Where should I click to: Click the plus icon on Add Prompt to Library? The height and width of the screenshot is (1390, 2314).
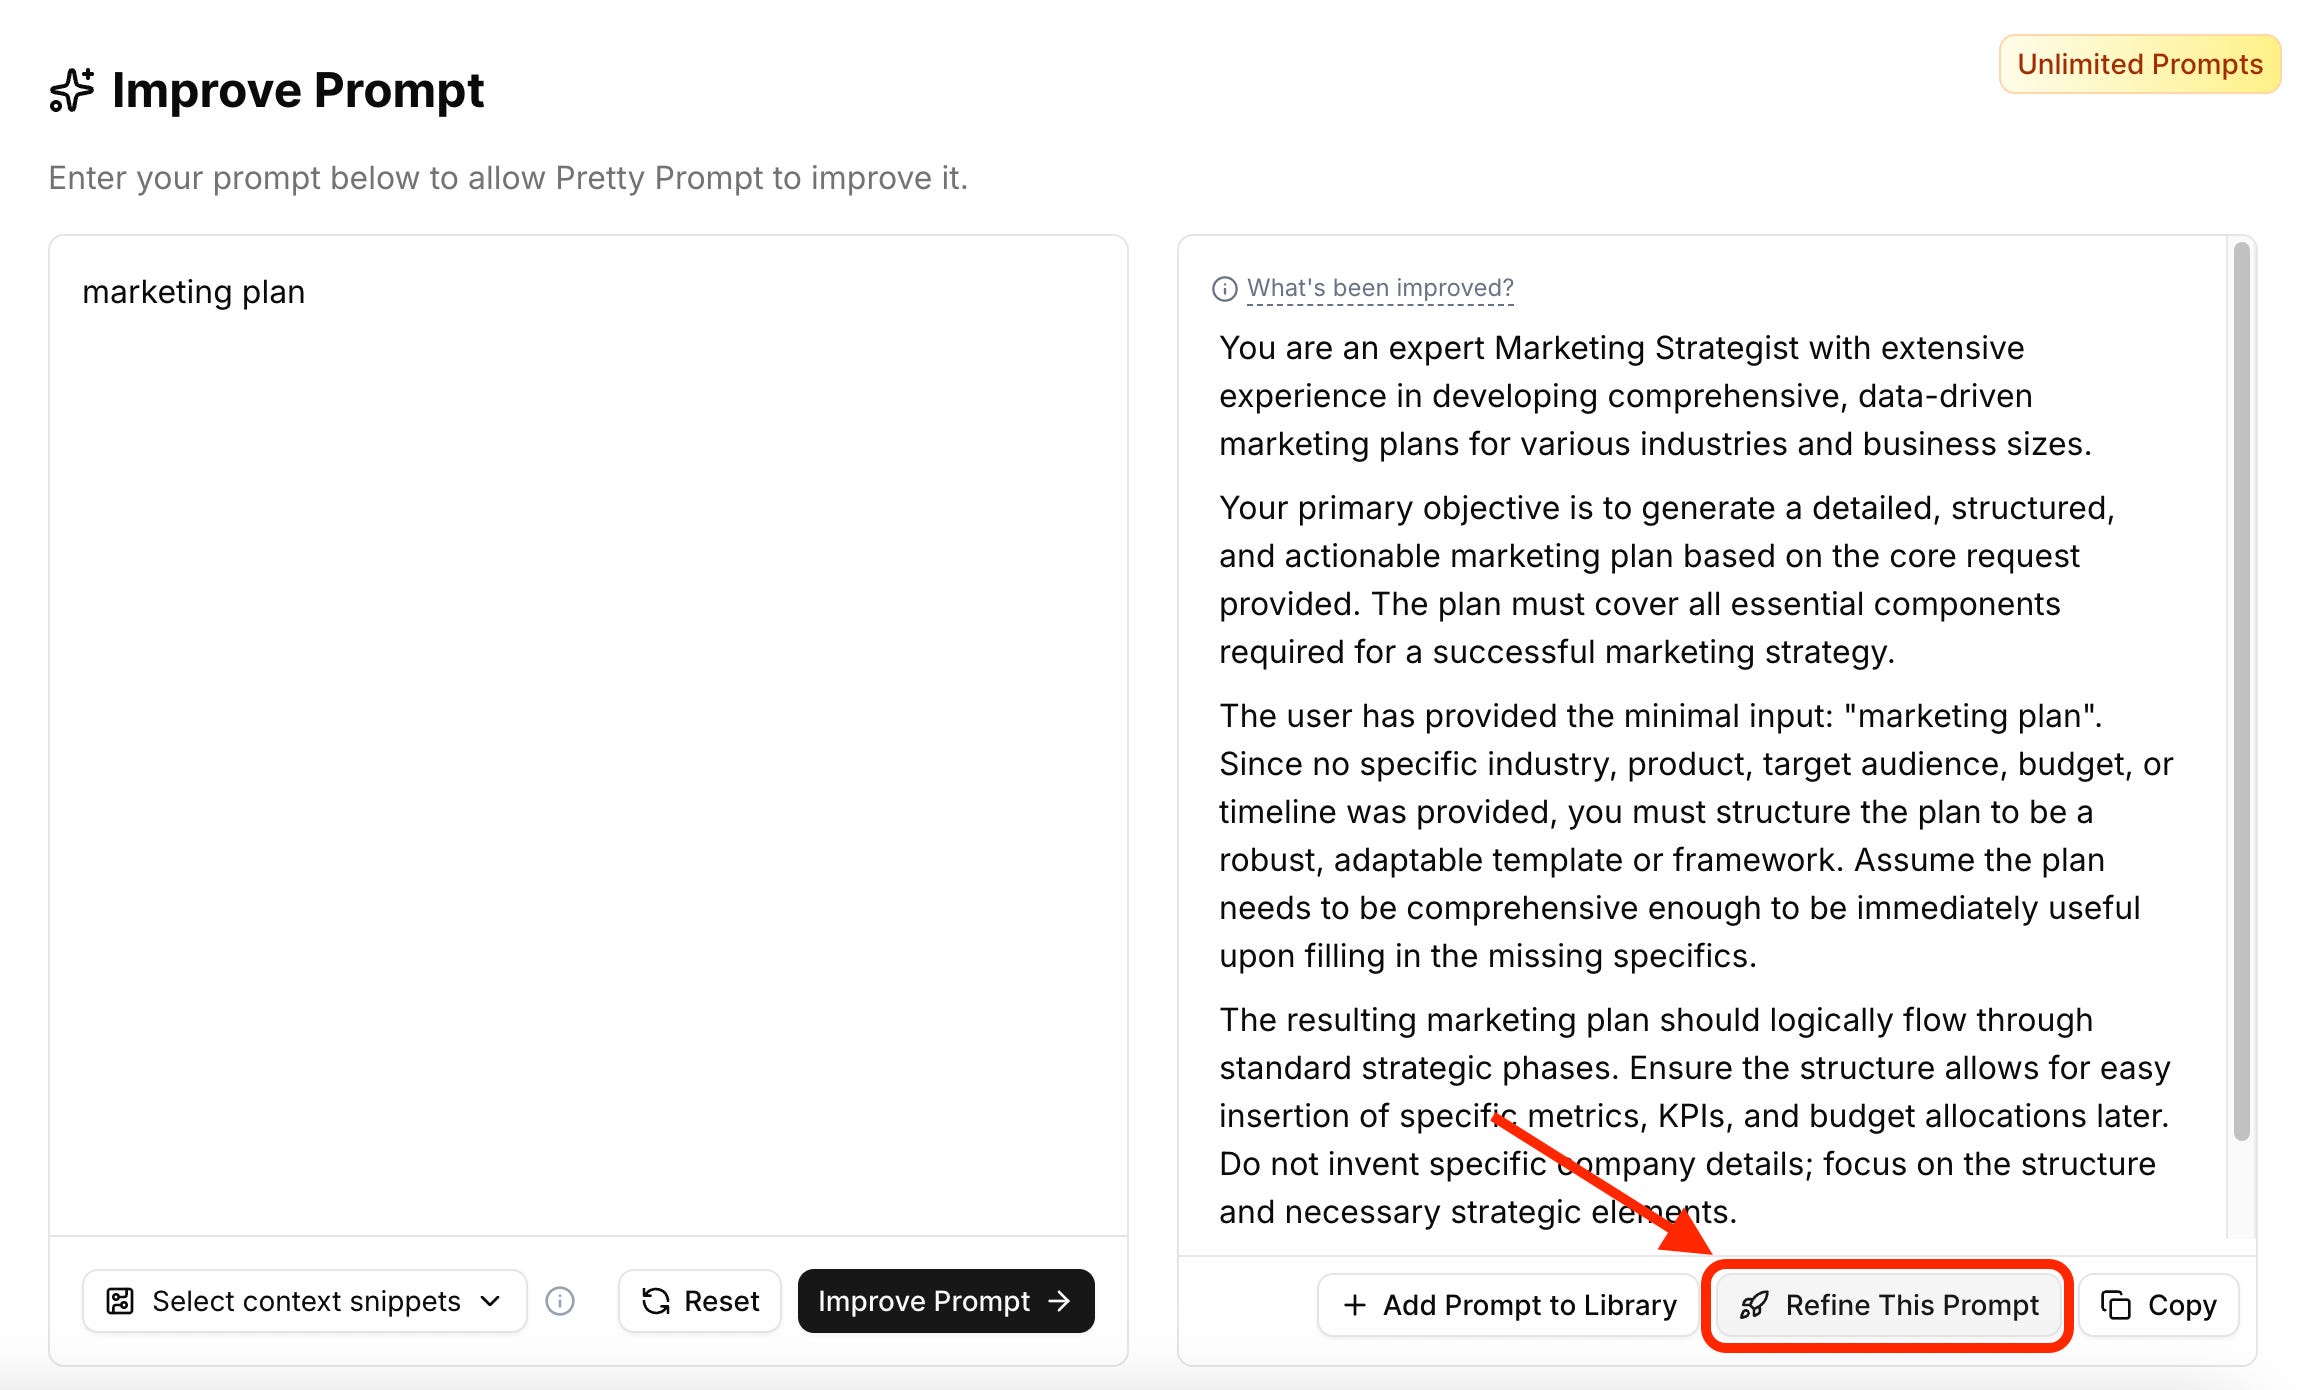pos(1354,1305)
